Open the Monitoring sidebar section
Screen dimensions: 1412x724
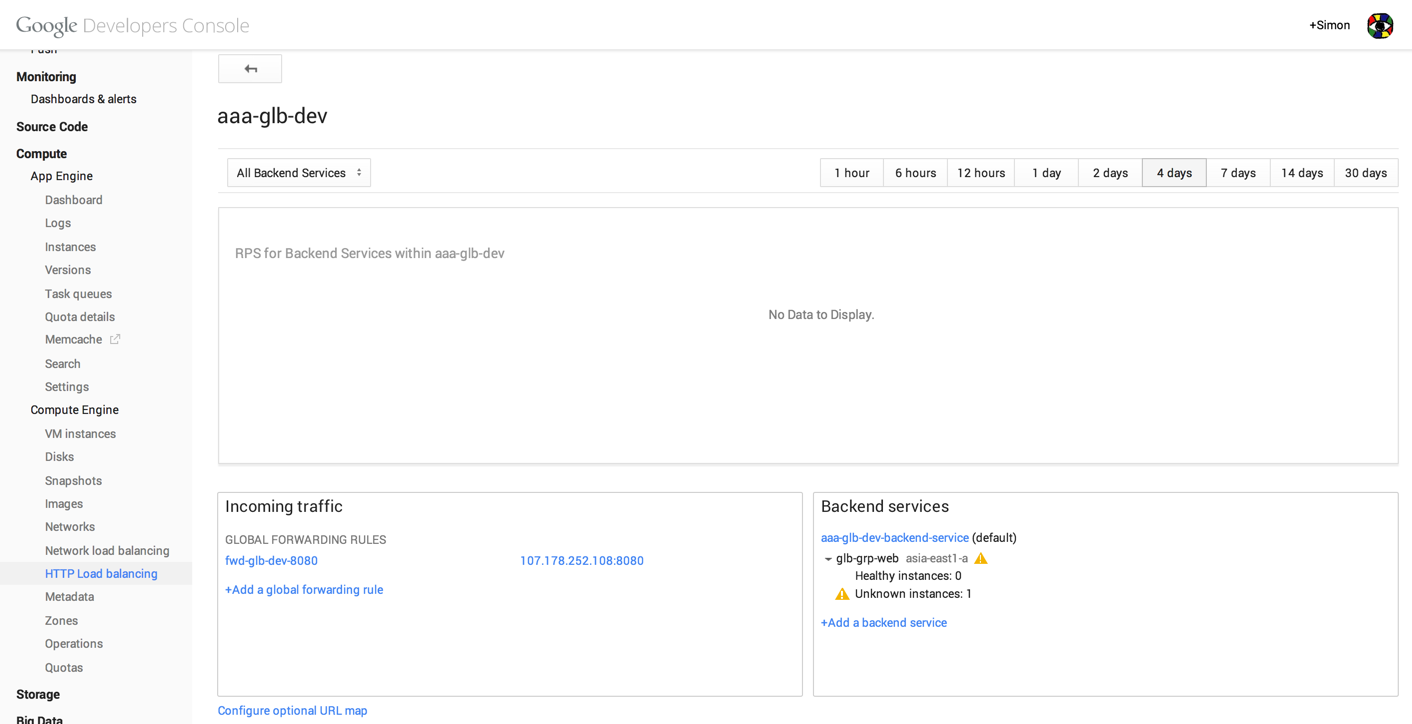coord(46,77)
